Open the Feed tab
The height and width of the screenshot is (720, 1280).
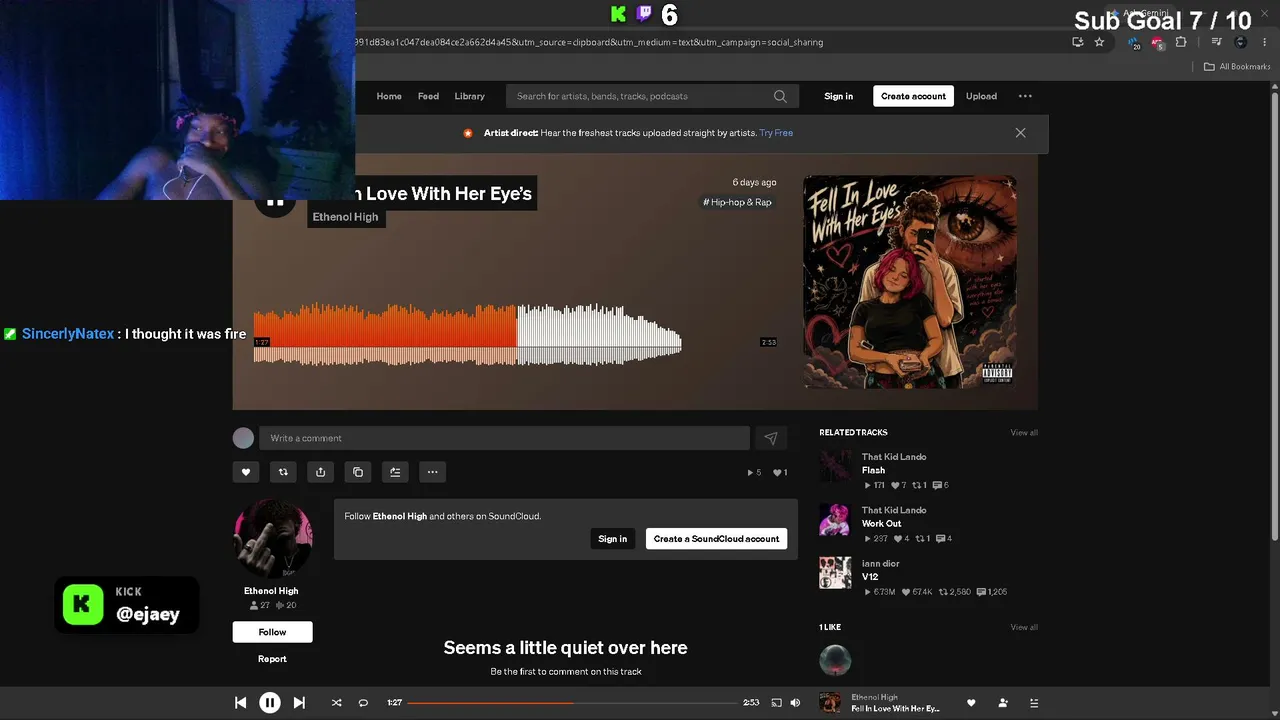tap(428, 96)
